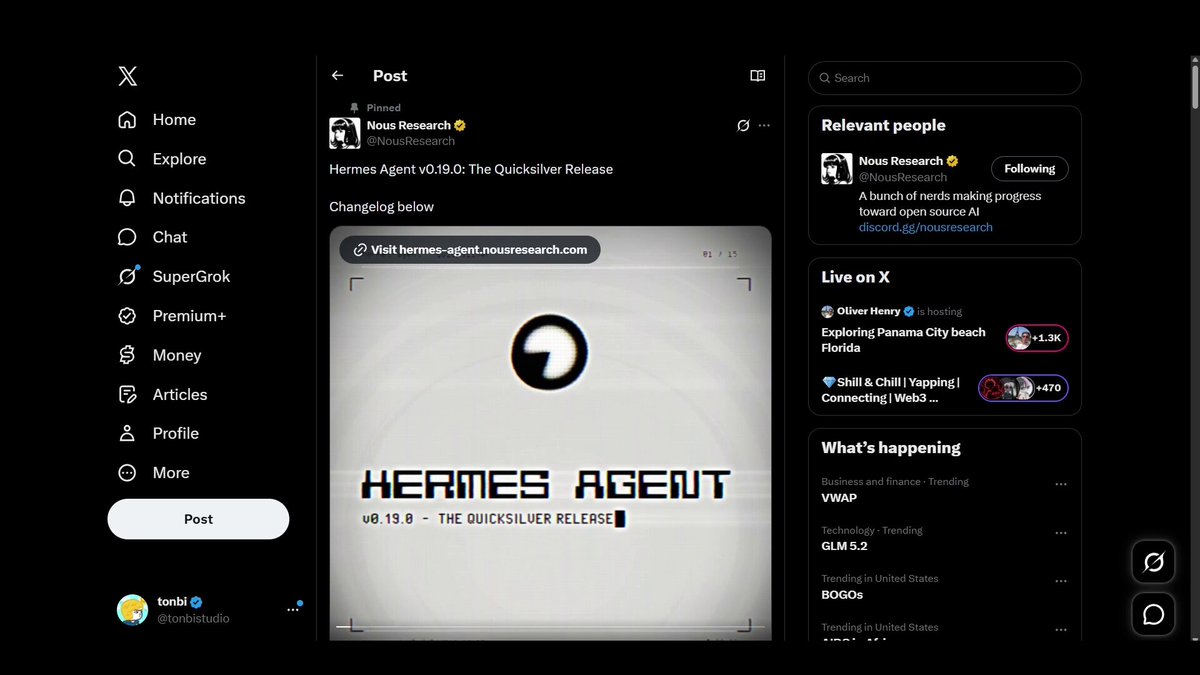Open reader view book icon

[758, 76]
